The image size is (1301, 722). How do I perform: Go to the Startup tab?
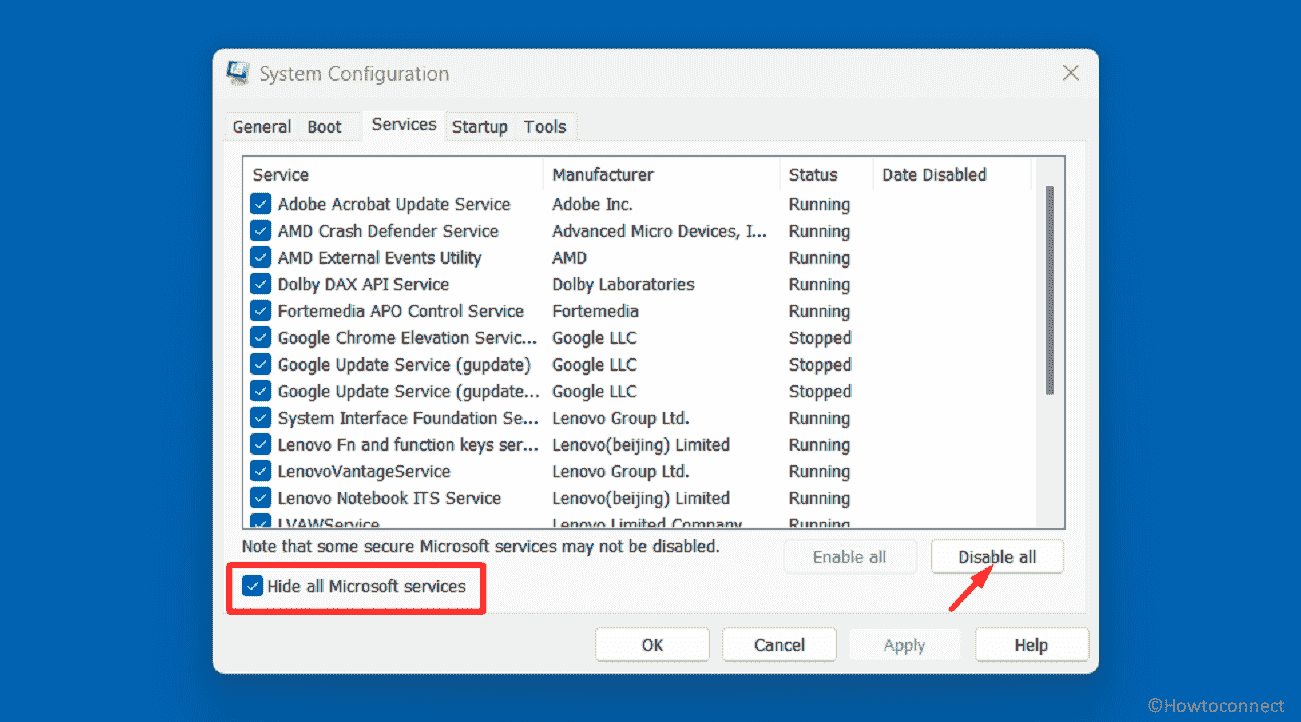pyautogui.click(x=480, y=127)
